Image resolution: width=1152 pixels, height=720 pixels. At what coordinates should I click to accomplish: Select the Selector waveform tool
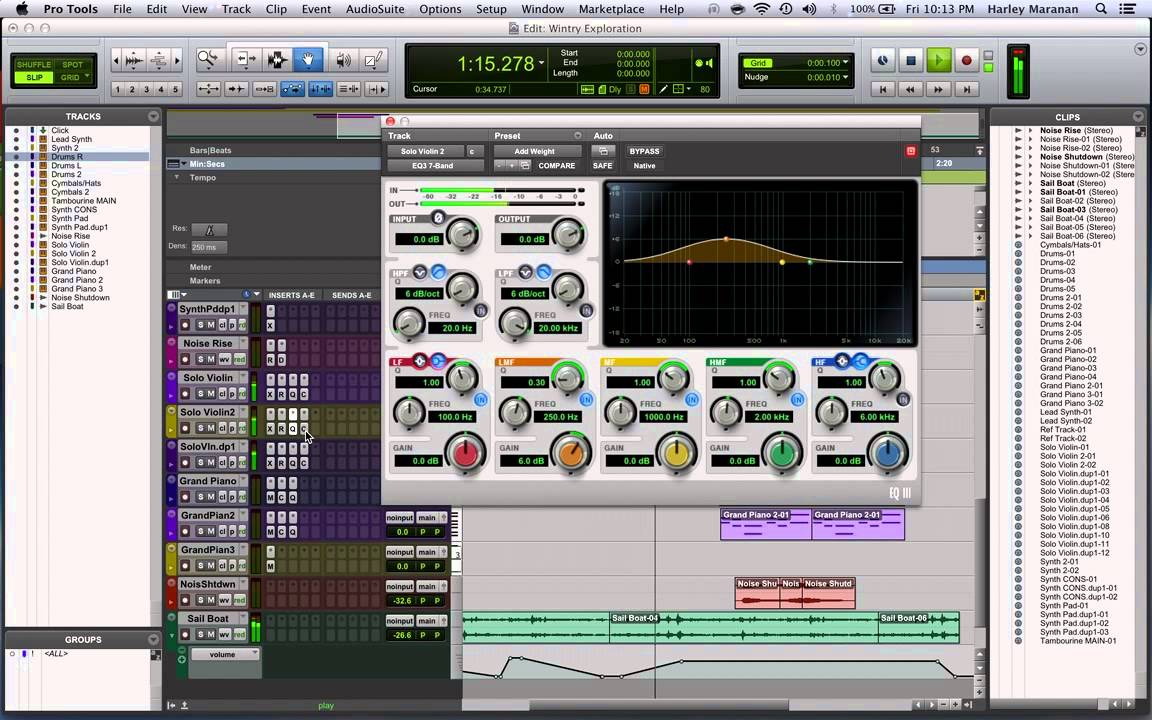click(278, 60)
